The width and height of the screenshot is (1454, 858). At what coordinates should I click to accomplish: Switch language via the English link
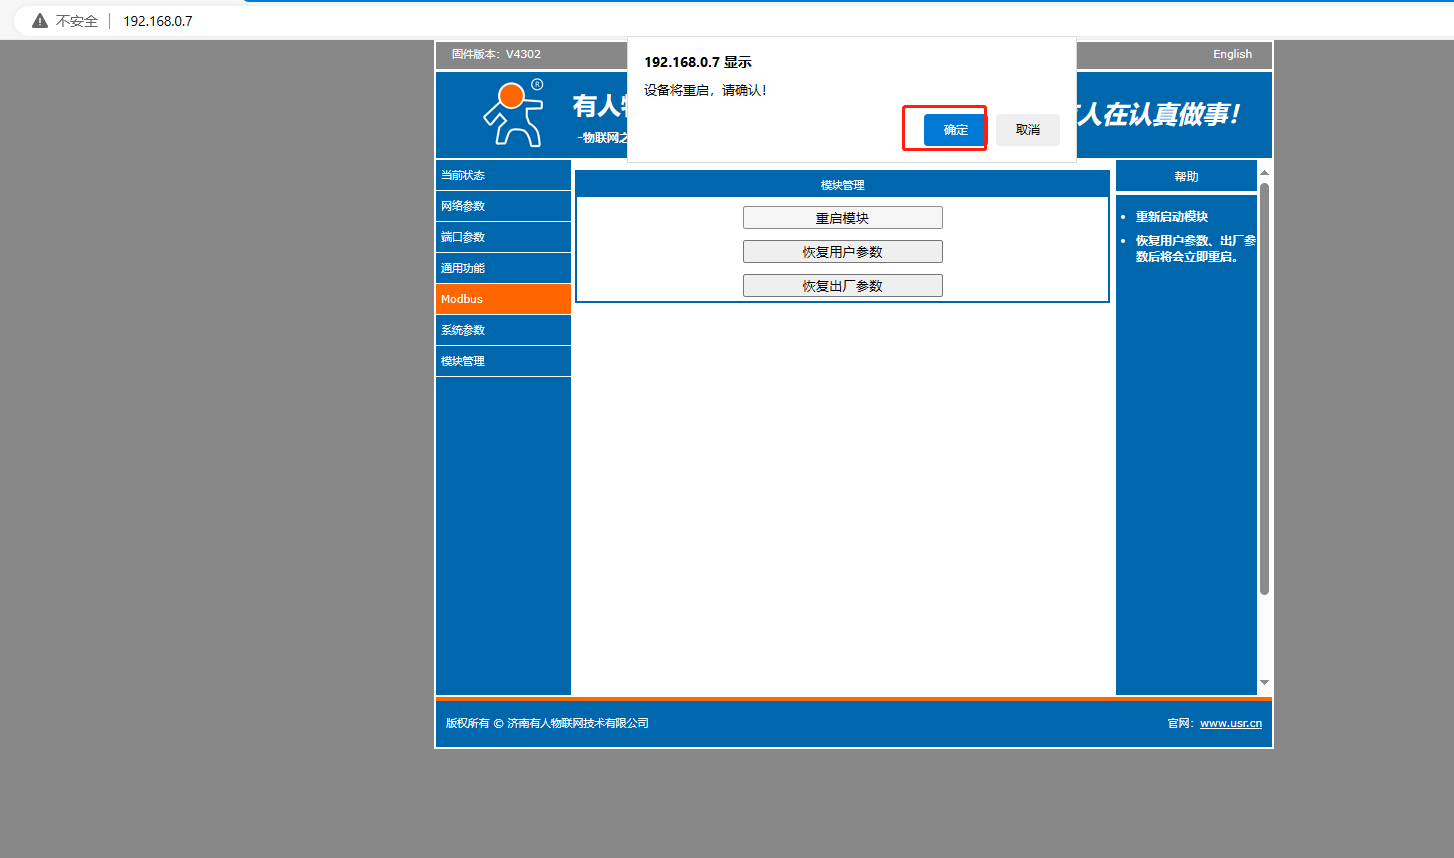coord(1232,54)
